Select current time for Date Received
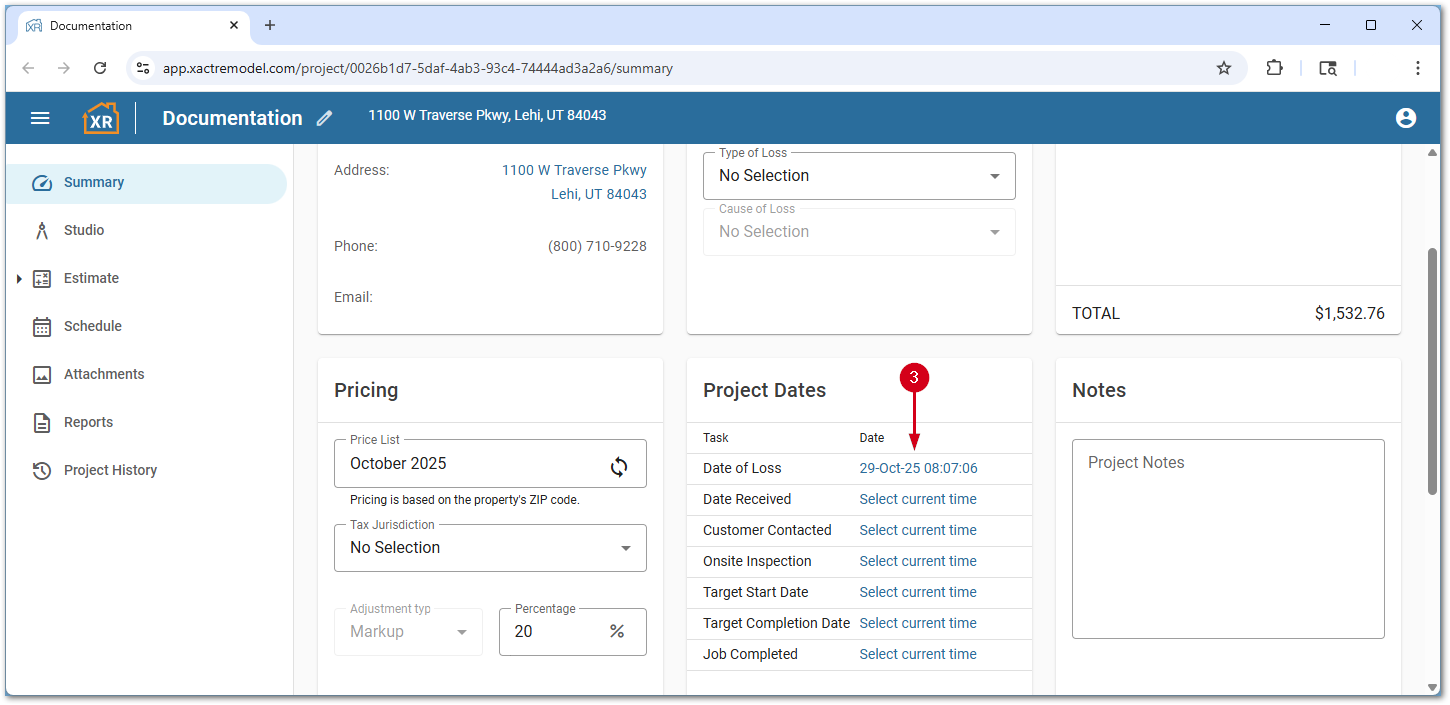Viewport: 1450px width, 705px height. (917, 499)
